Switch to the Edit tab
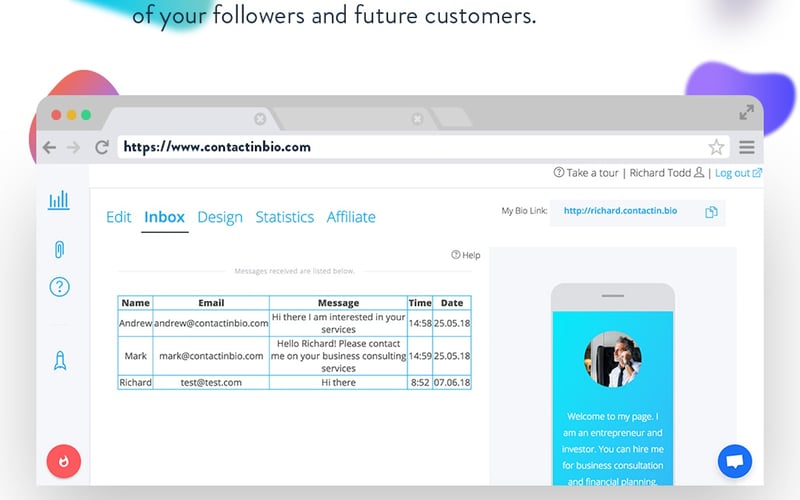This screenshot has width=800, height=500. pyautogui.click(x=118, y=217)
